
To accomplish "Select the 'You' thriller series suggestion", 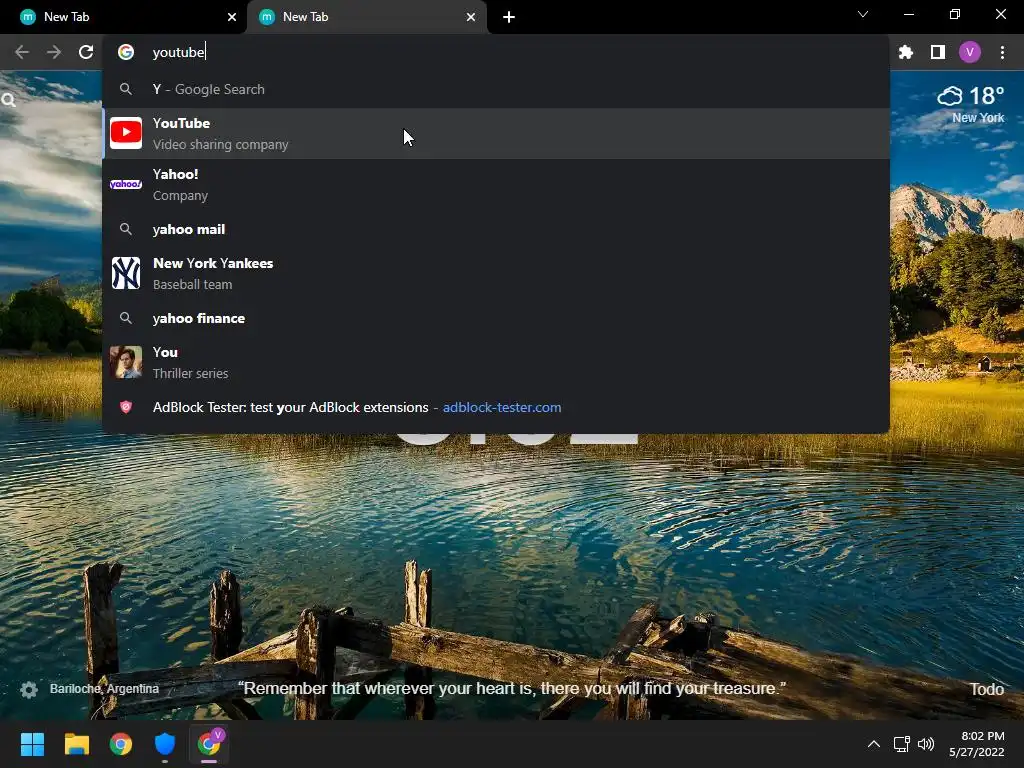I will coord(496,362).
